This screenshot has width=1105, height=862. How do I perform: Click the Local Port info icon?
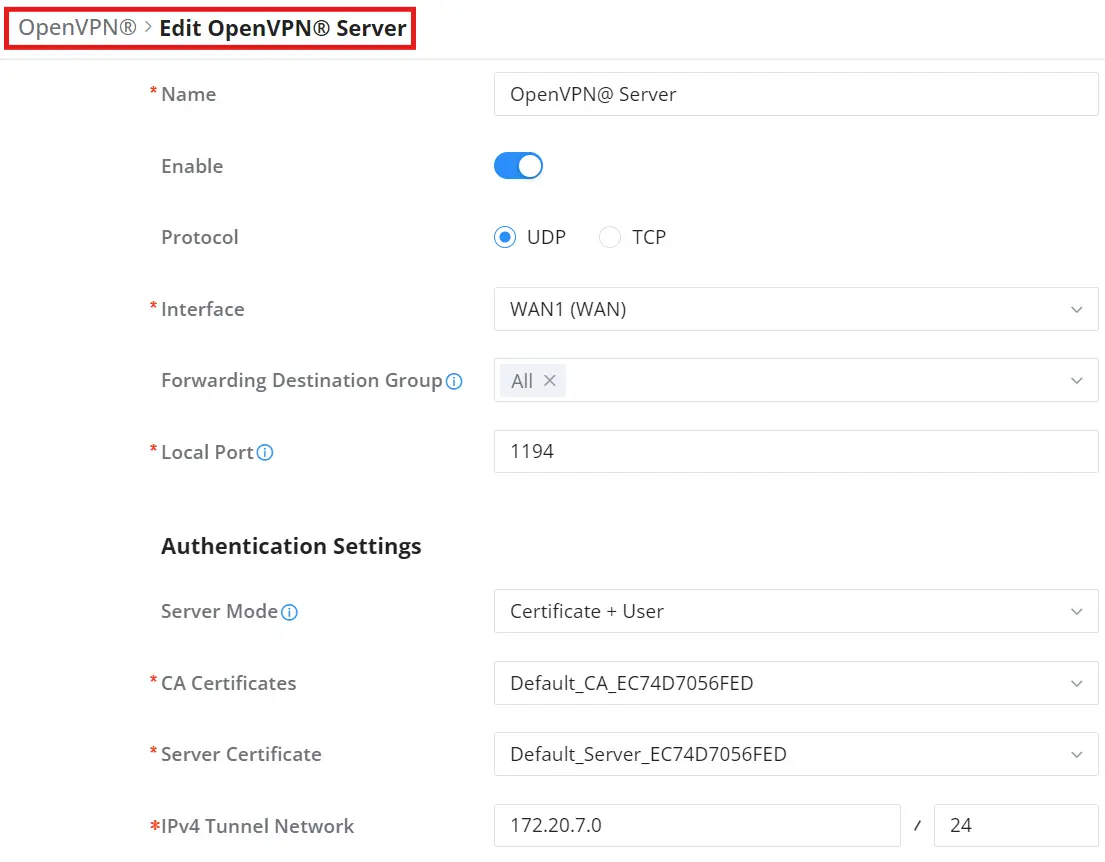tap(265, 452)
